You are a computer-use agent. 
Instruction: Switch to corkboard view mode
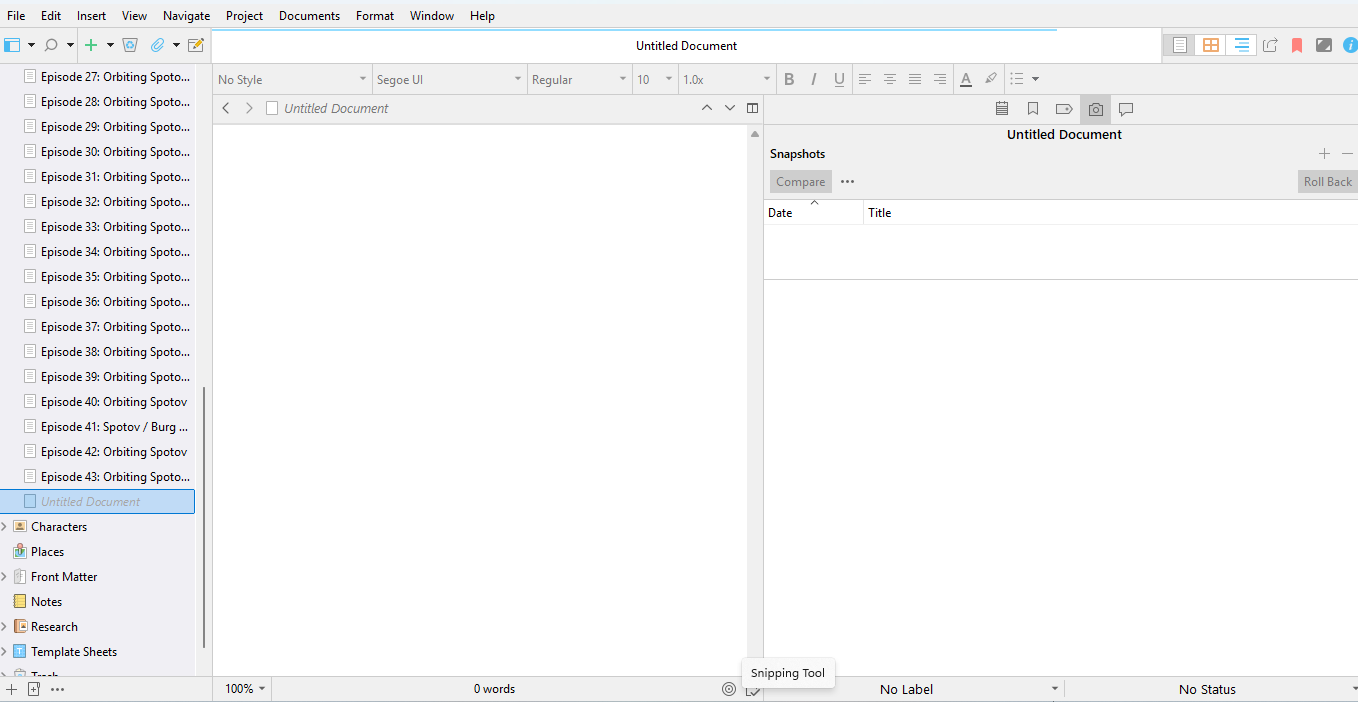point(1210,45)
